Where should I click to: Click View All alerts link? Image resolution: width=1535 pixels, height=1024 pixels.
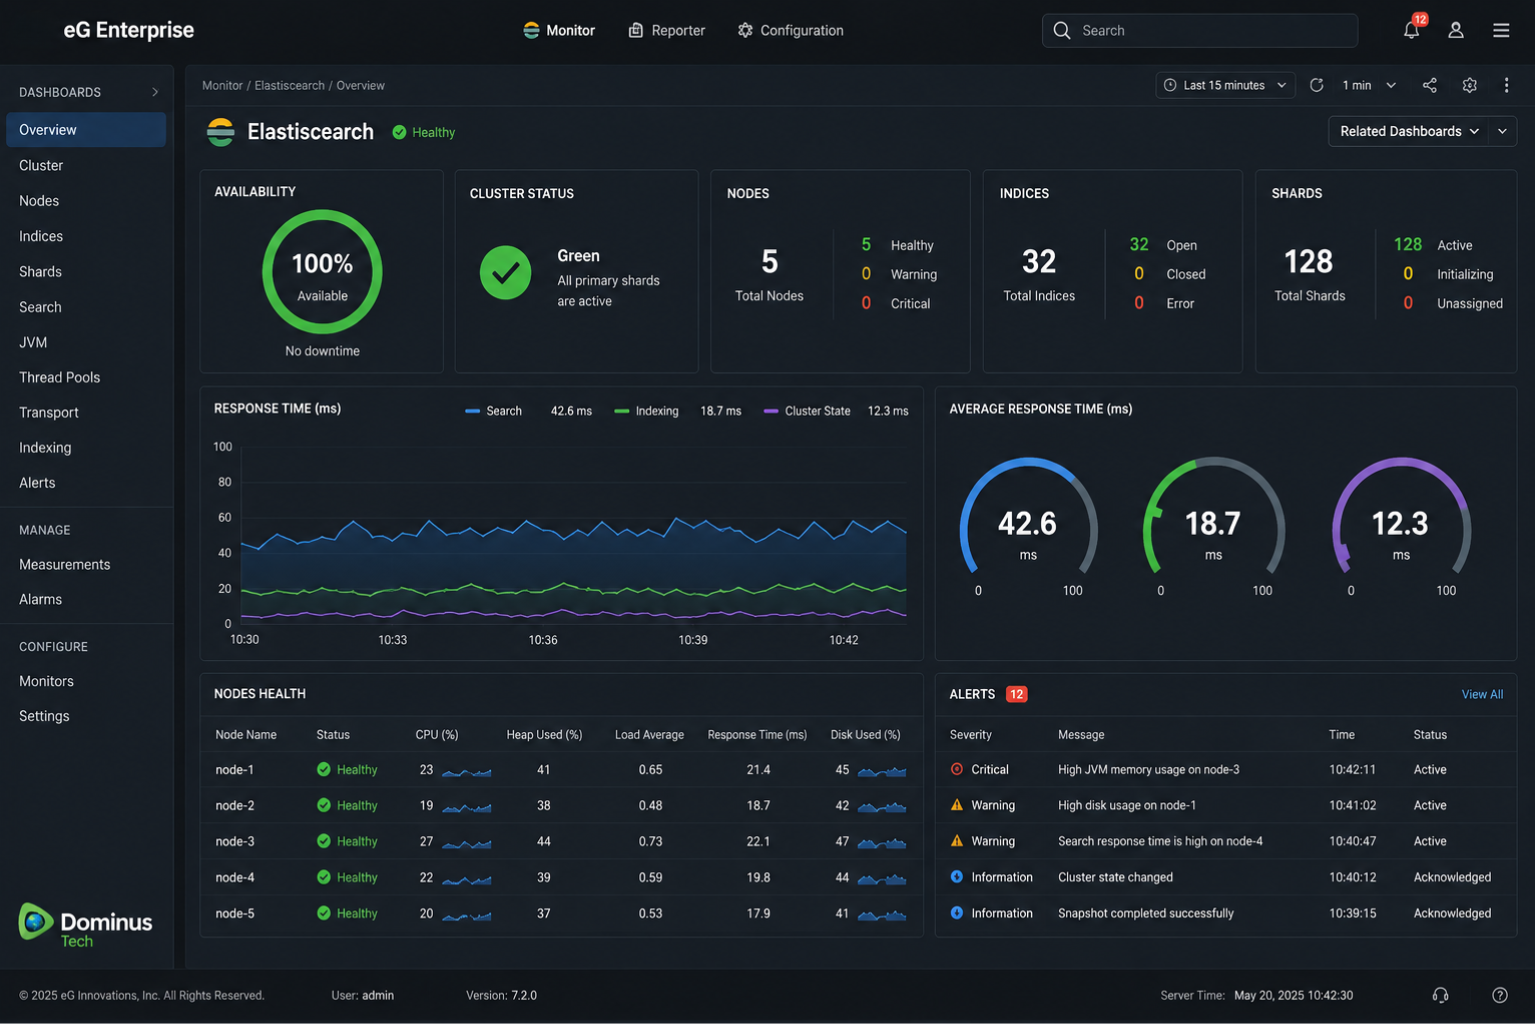click(x=1482, y=694)
